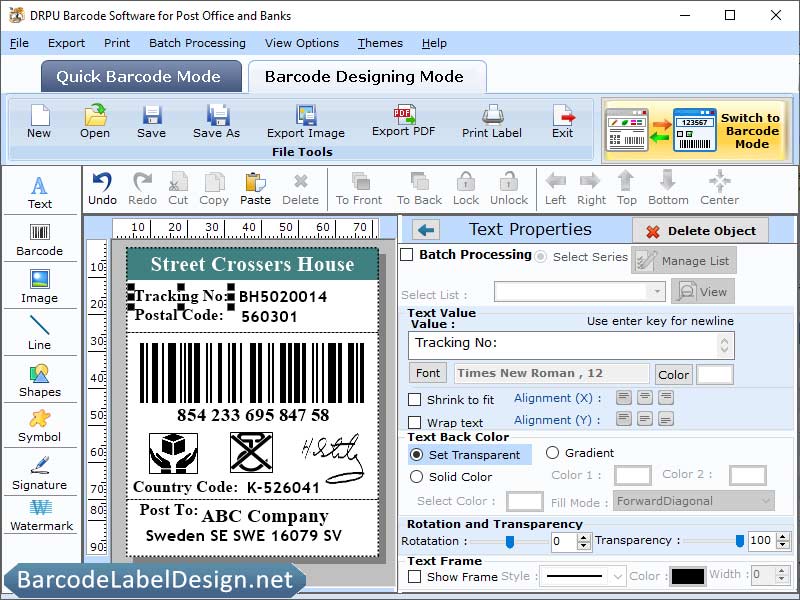Viewport: 800px width, 600px height.
Task: Open the Batch Processing menu
Action: pyautogui.click(x=197, y=43)
